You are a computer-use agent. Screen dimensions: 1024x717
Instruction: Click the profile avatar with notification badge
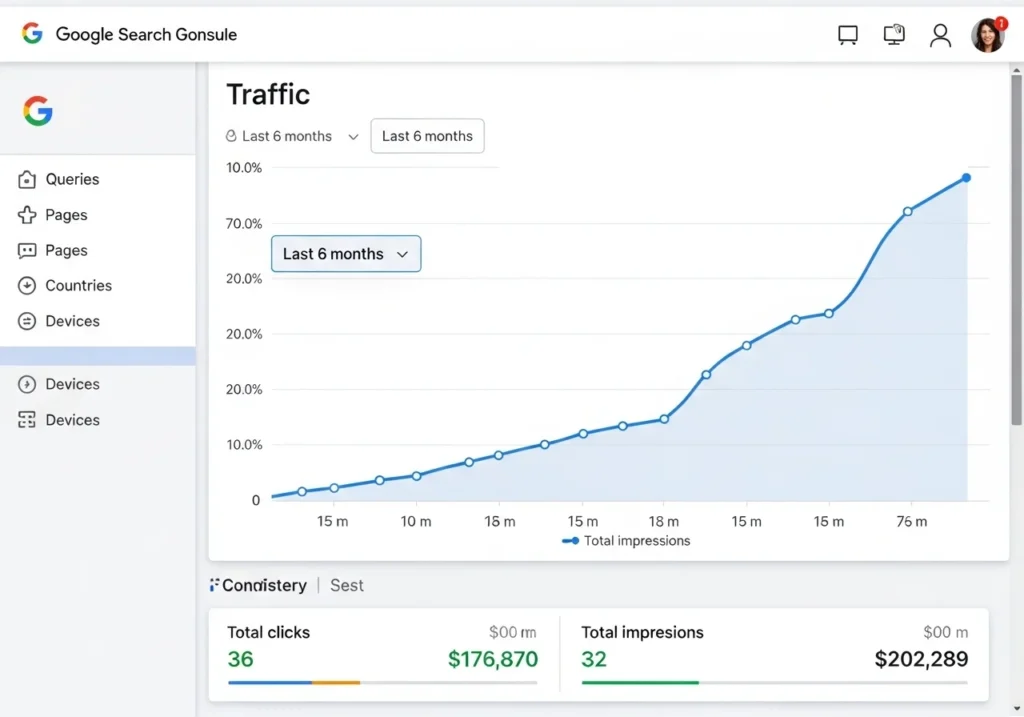tap(988, 35)
